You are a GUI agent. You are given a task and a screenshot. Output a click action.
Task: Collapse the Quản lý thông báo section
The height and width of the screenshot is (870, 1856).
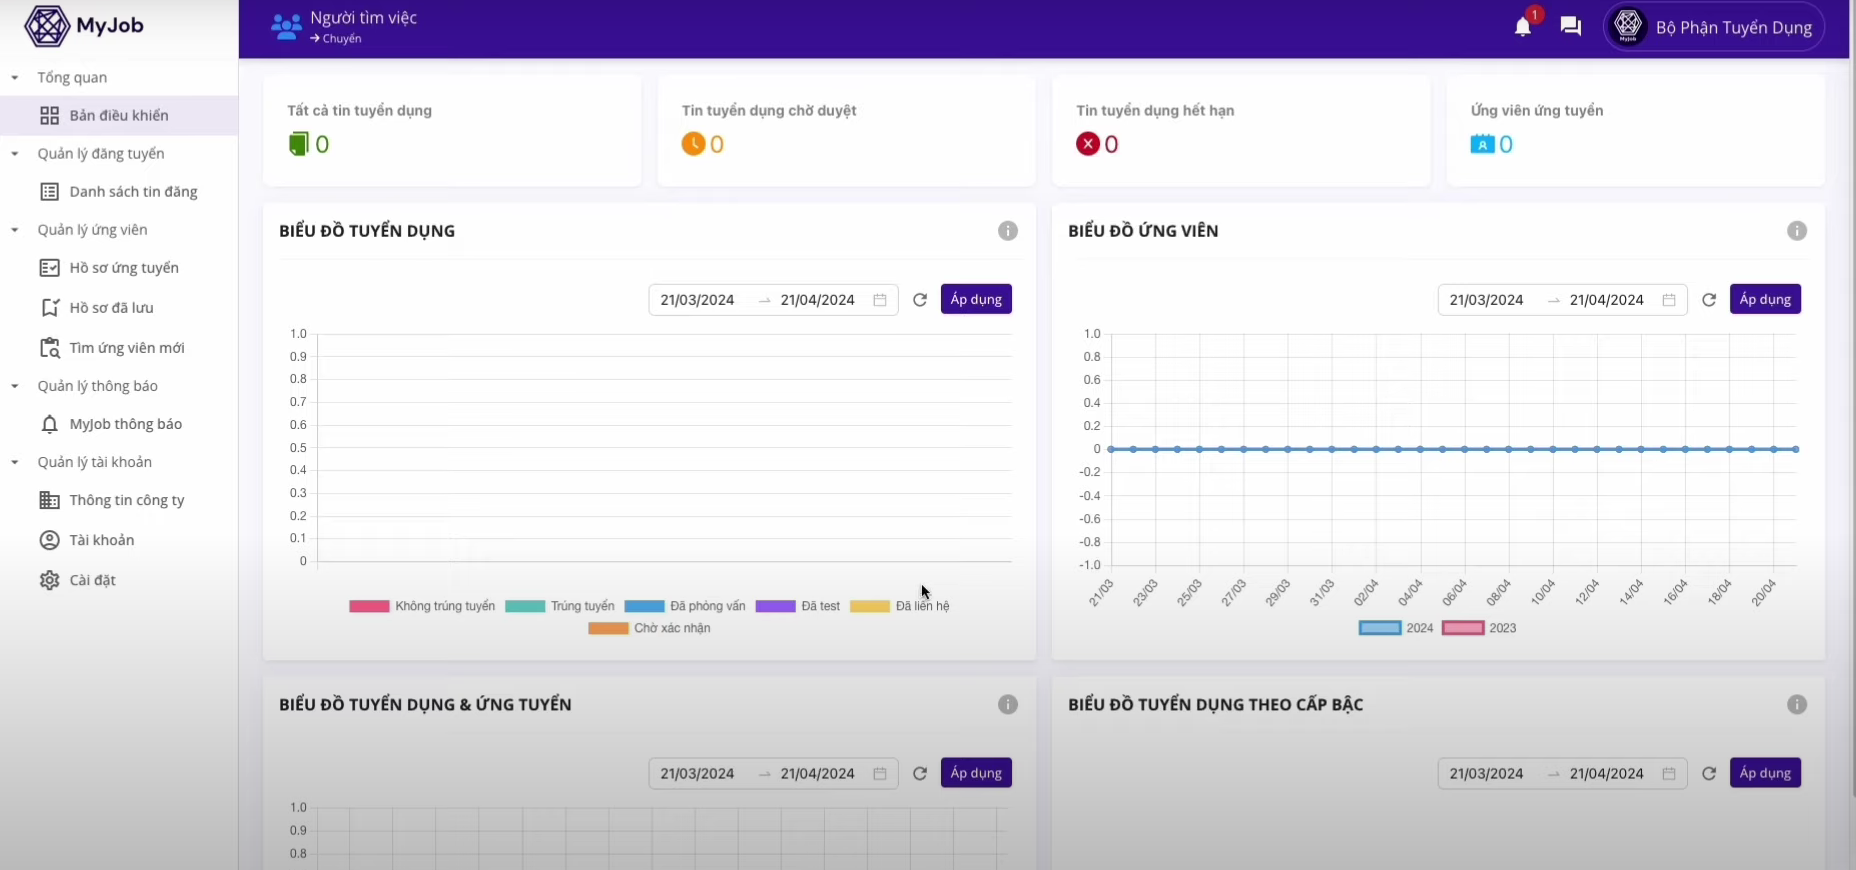(14, 386)
